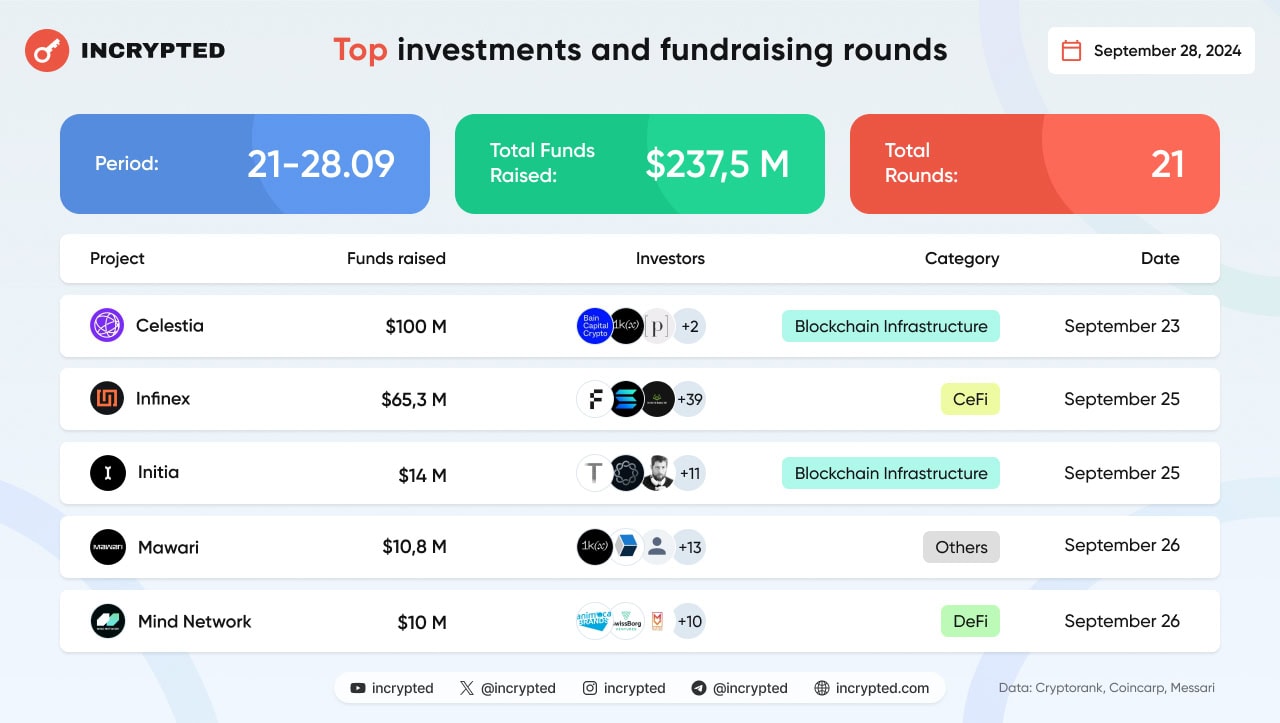Click the Mind Network project logo
Image resolution: width=1280 pixels, height=723 pixels.
coord(108,621)
